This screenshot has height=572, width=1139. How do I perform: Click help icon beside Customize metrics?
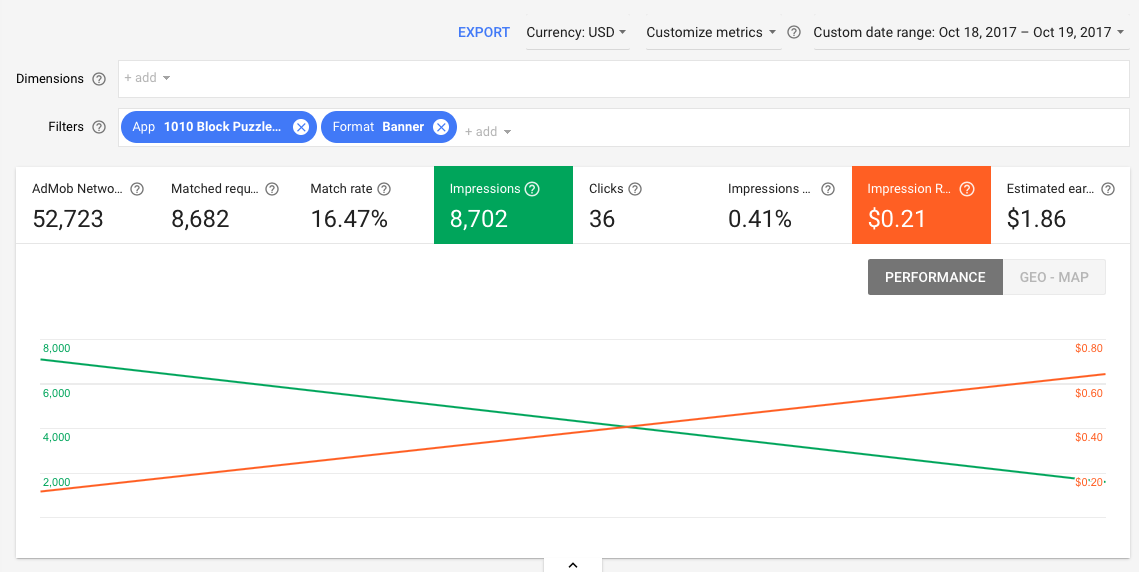point(794,32)
